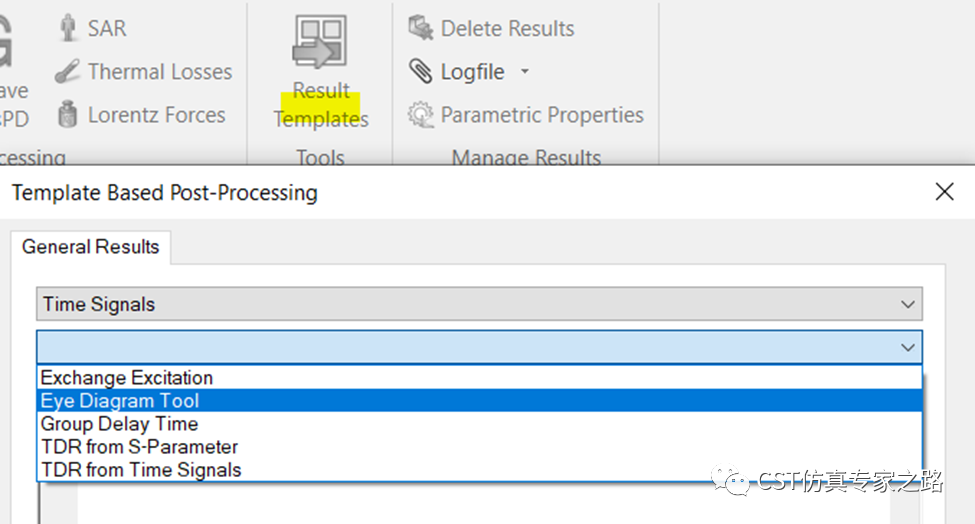Click the Parametric Properties label
975x524 pixels.
(x=542, y=115)
